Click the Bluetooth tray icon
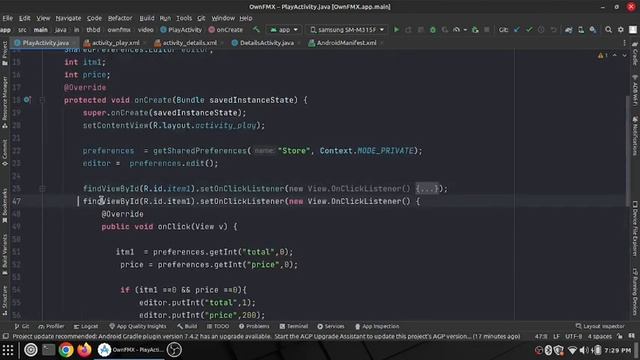Viewport: 640px width, 360px height. coord(549,350)
